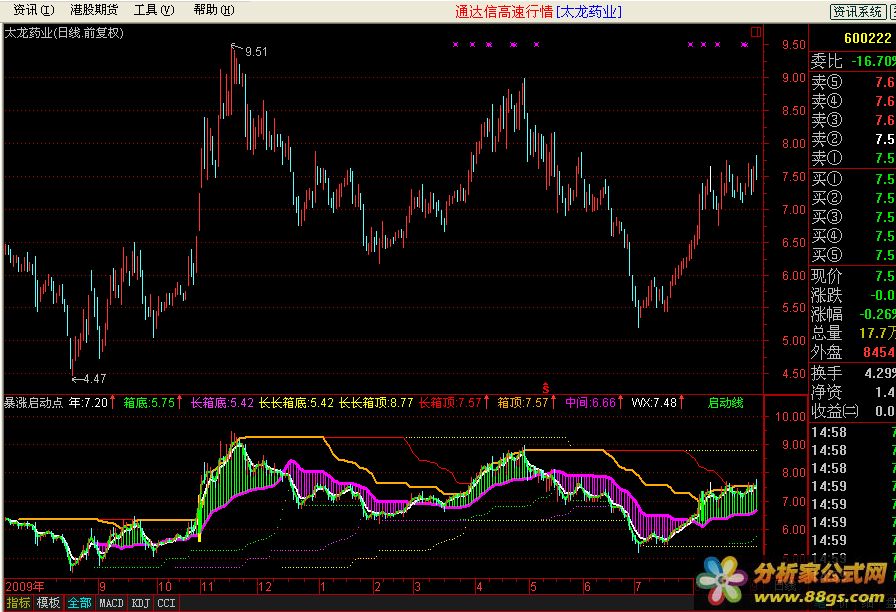Viewport: 896px width, 612px height.
Task: Click the 现价 current price row
Action: pyautogui.click(x=853, y=276)
